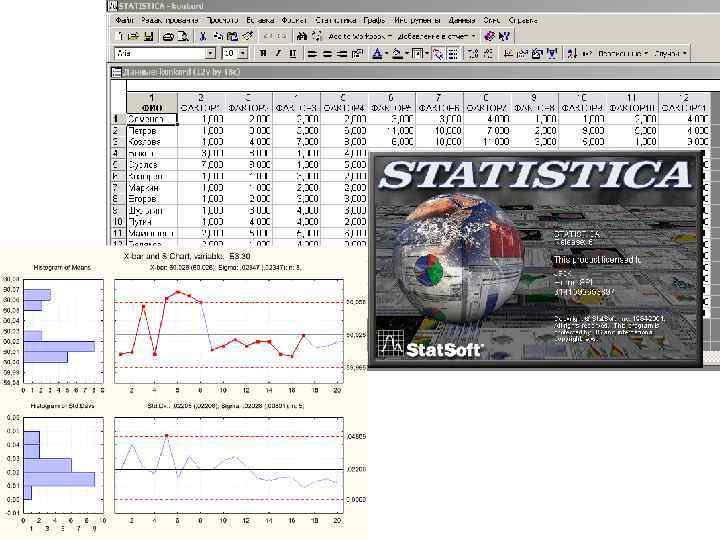Sort the data using the sort arrows icon
The image size is (720, 540).
572,53
